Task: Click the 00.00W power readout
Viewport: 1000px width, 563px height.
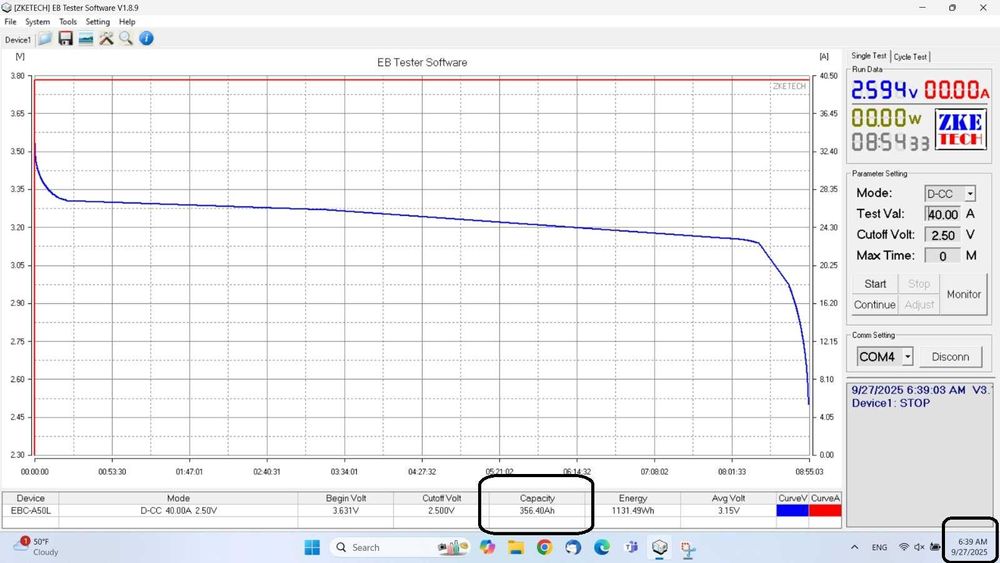Action: (886, 117)
